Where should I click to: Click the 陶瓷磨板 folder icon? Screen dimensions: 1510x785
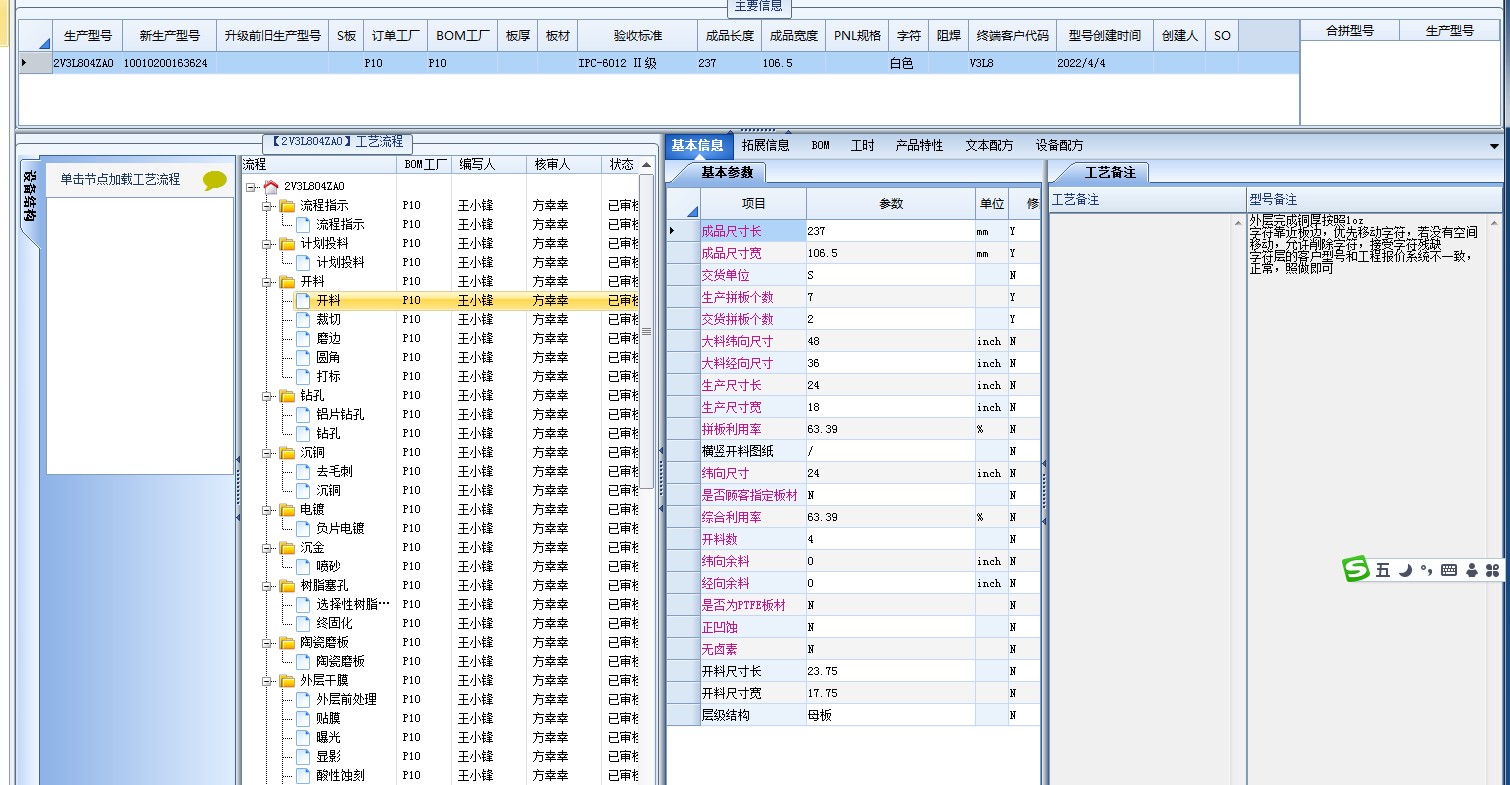point(287,642)
